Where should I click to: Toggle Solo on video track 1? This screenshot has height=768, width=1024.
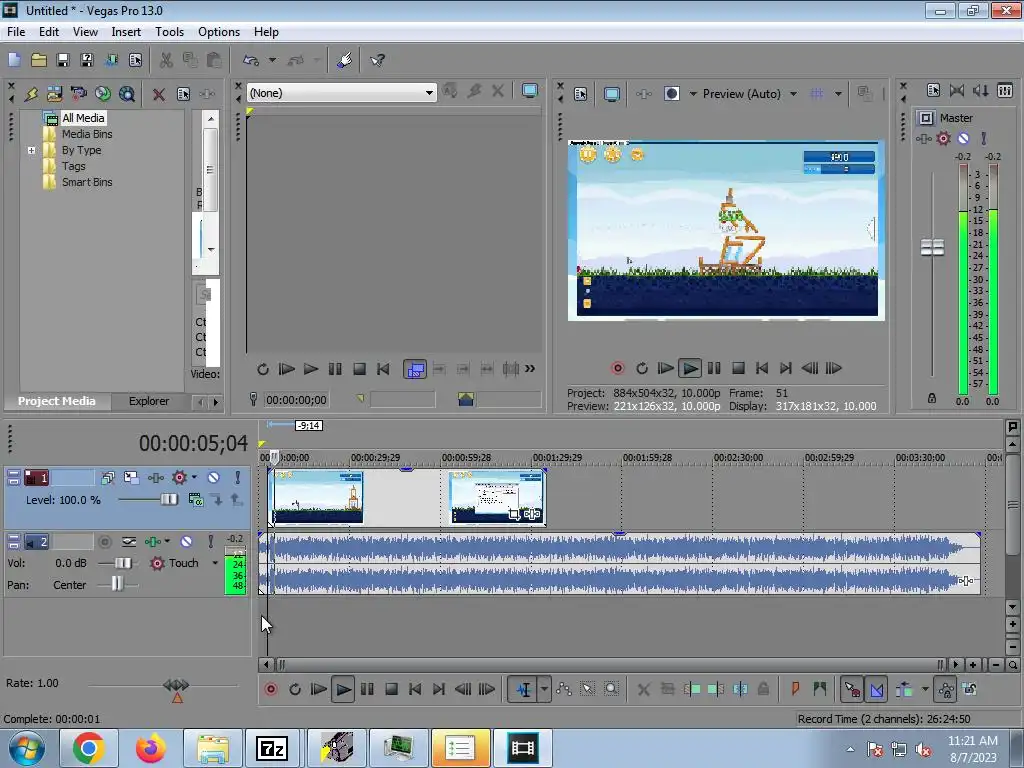pyautogui.click(x=238, y=478)
